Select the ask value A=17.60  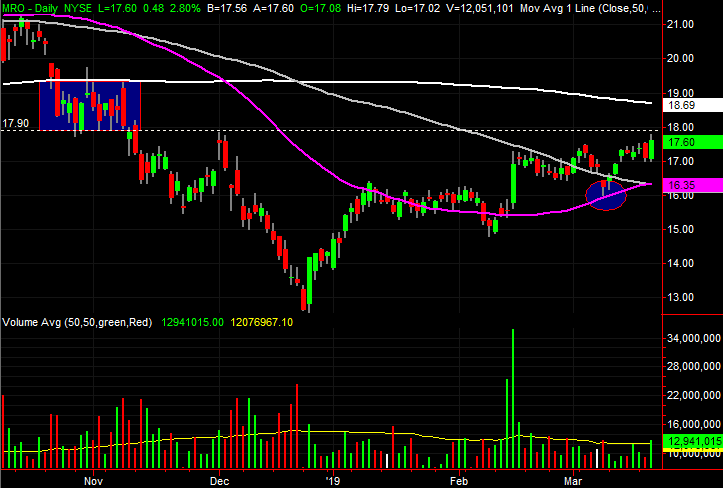(x=273, y=8)
